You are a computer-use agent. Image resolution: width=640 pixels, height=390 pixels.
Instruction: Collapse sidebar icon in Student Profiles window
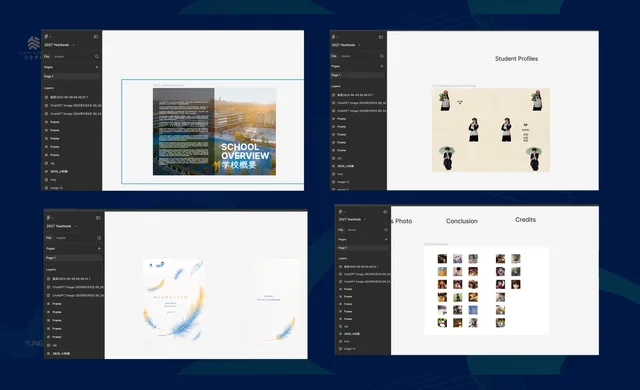pyautogui.click(x=381, y=37)
